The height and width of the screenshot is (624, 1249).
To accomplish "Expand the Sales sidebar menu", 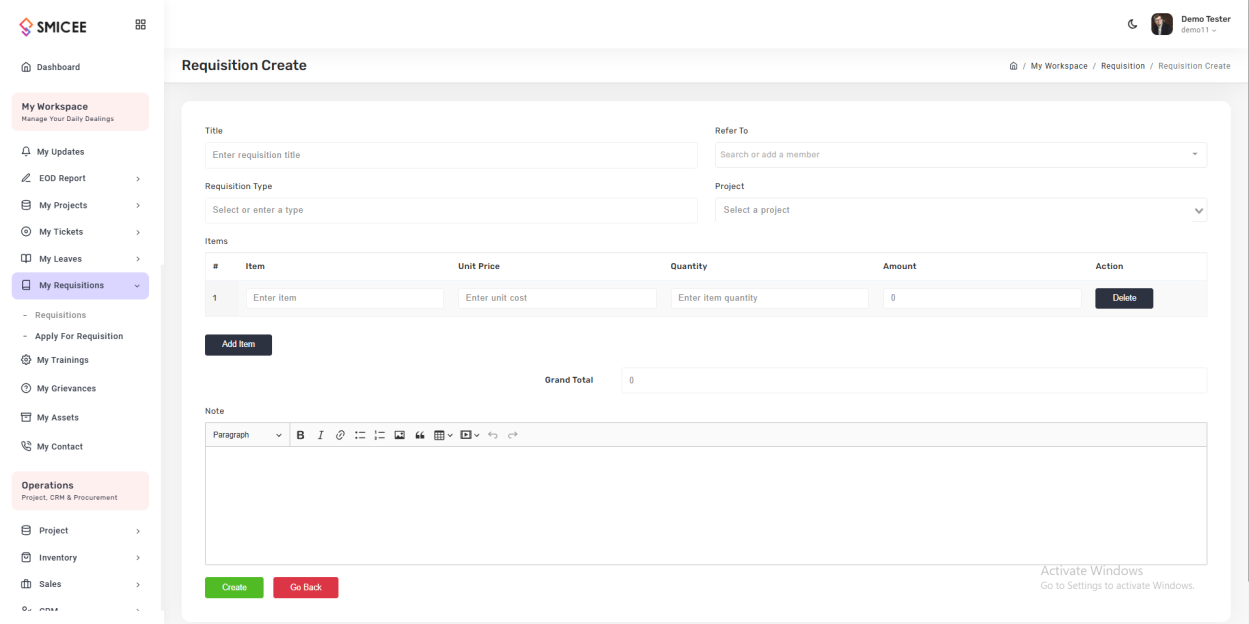I will click(x=80, y=584).
